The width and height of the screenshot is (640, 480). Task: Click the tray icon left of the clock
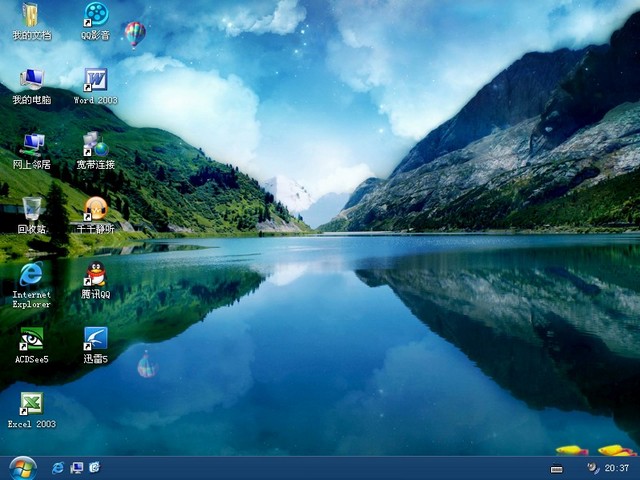pyautogui.click(x=592, y=468)
